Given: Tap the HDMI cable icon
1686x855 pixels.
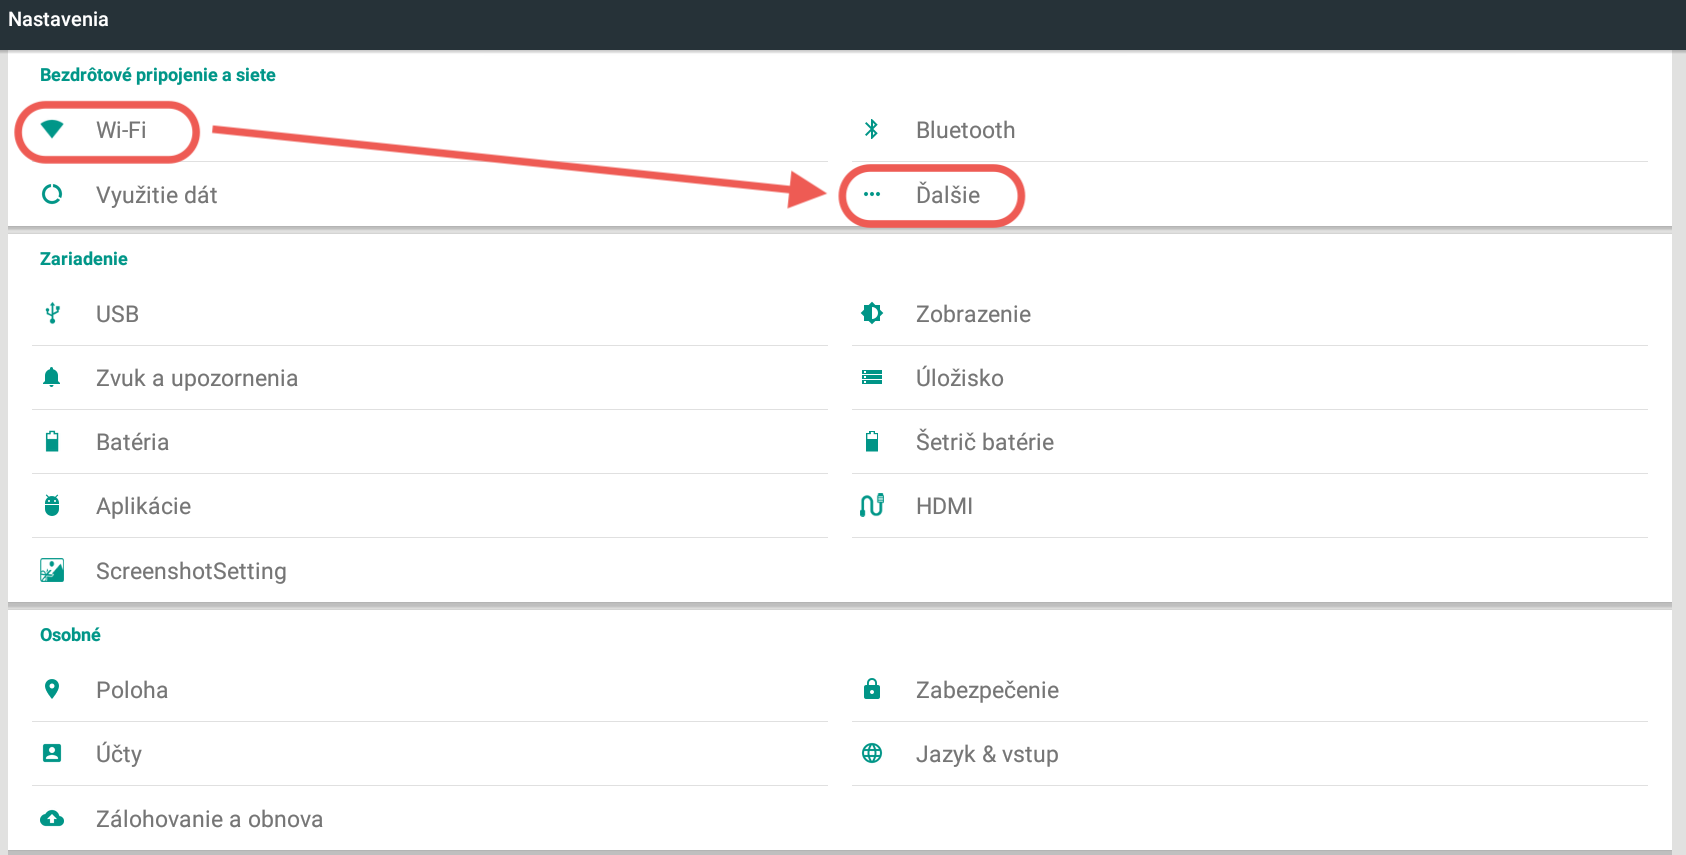Looking at the screenshot, I should point(871,506).
